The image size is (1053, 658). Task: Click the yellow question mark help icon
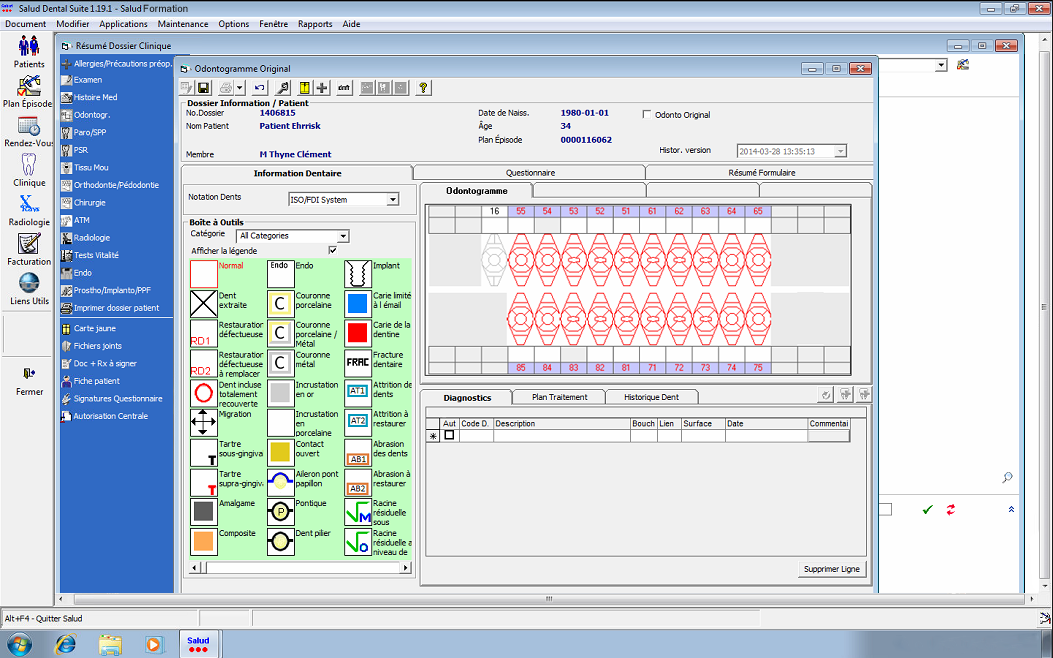click(423, 88)
